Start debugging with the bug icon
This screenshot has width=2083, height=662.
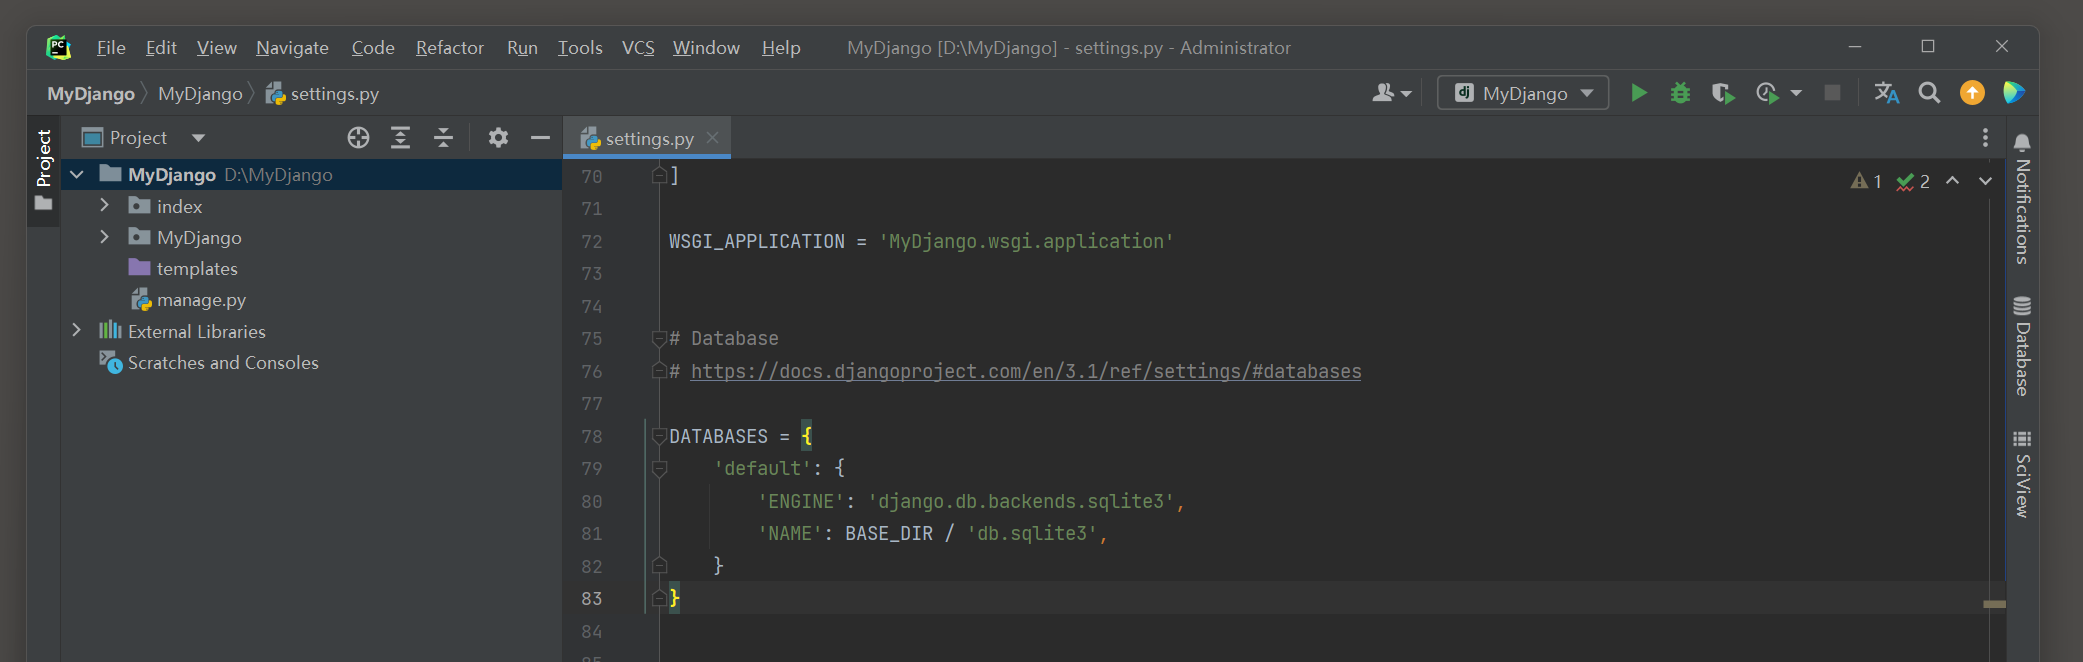click(x=1680, y=93)
